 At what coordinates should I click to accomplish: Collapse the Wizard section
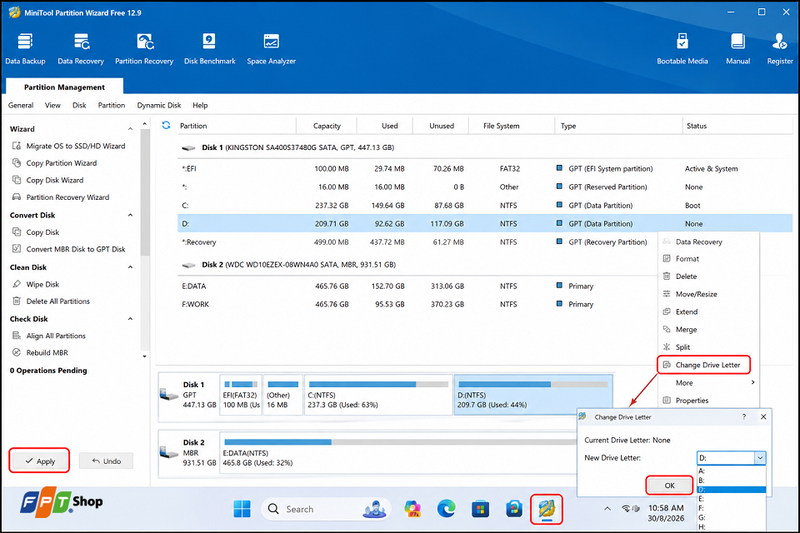click(130, 129)
